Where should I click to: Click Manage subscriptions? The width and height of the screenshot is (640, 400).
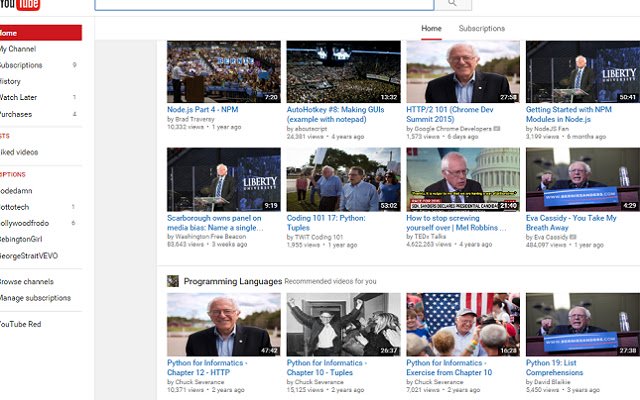(36, 298)
